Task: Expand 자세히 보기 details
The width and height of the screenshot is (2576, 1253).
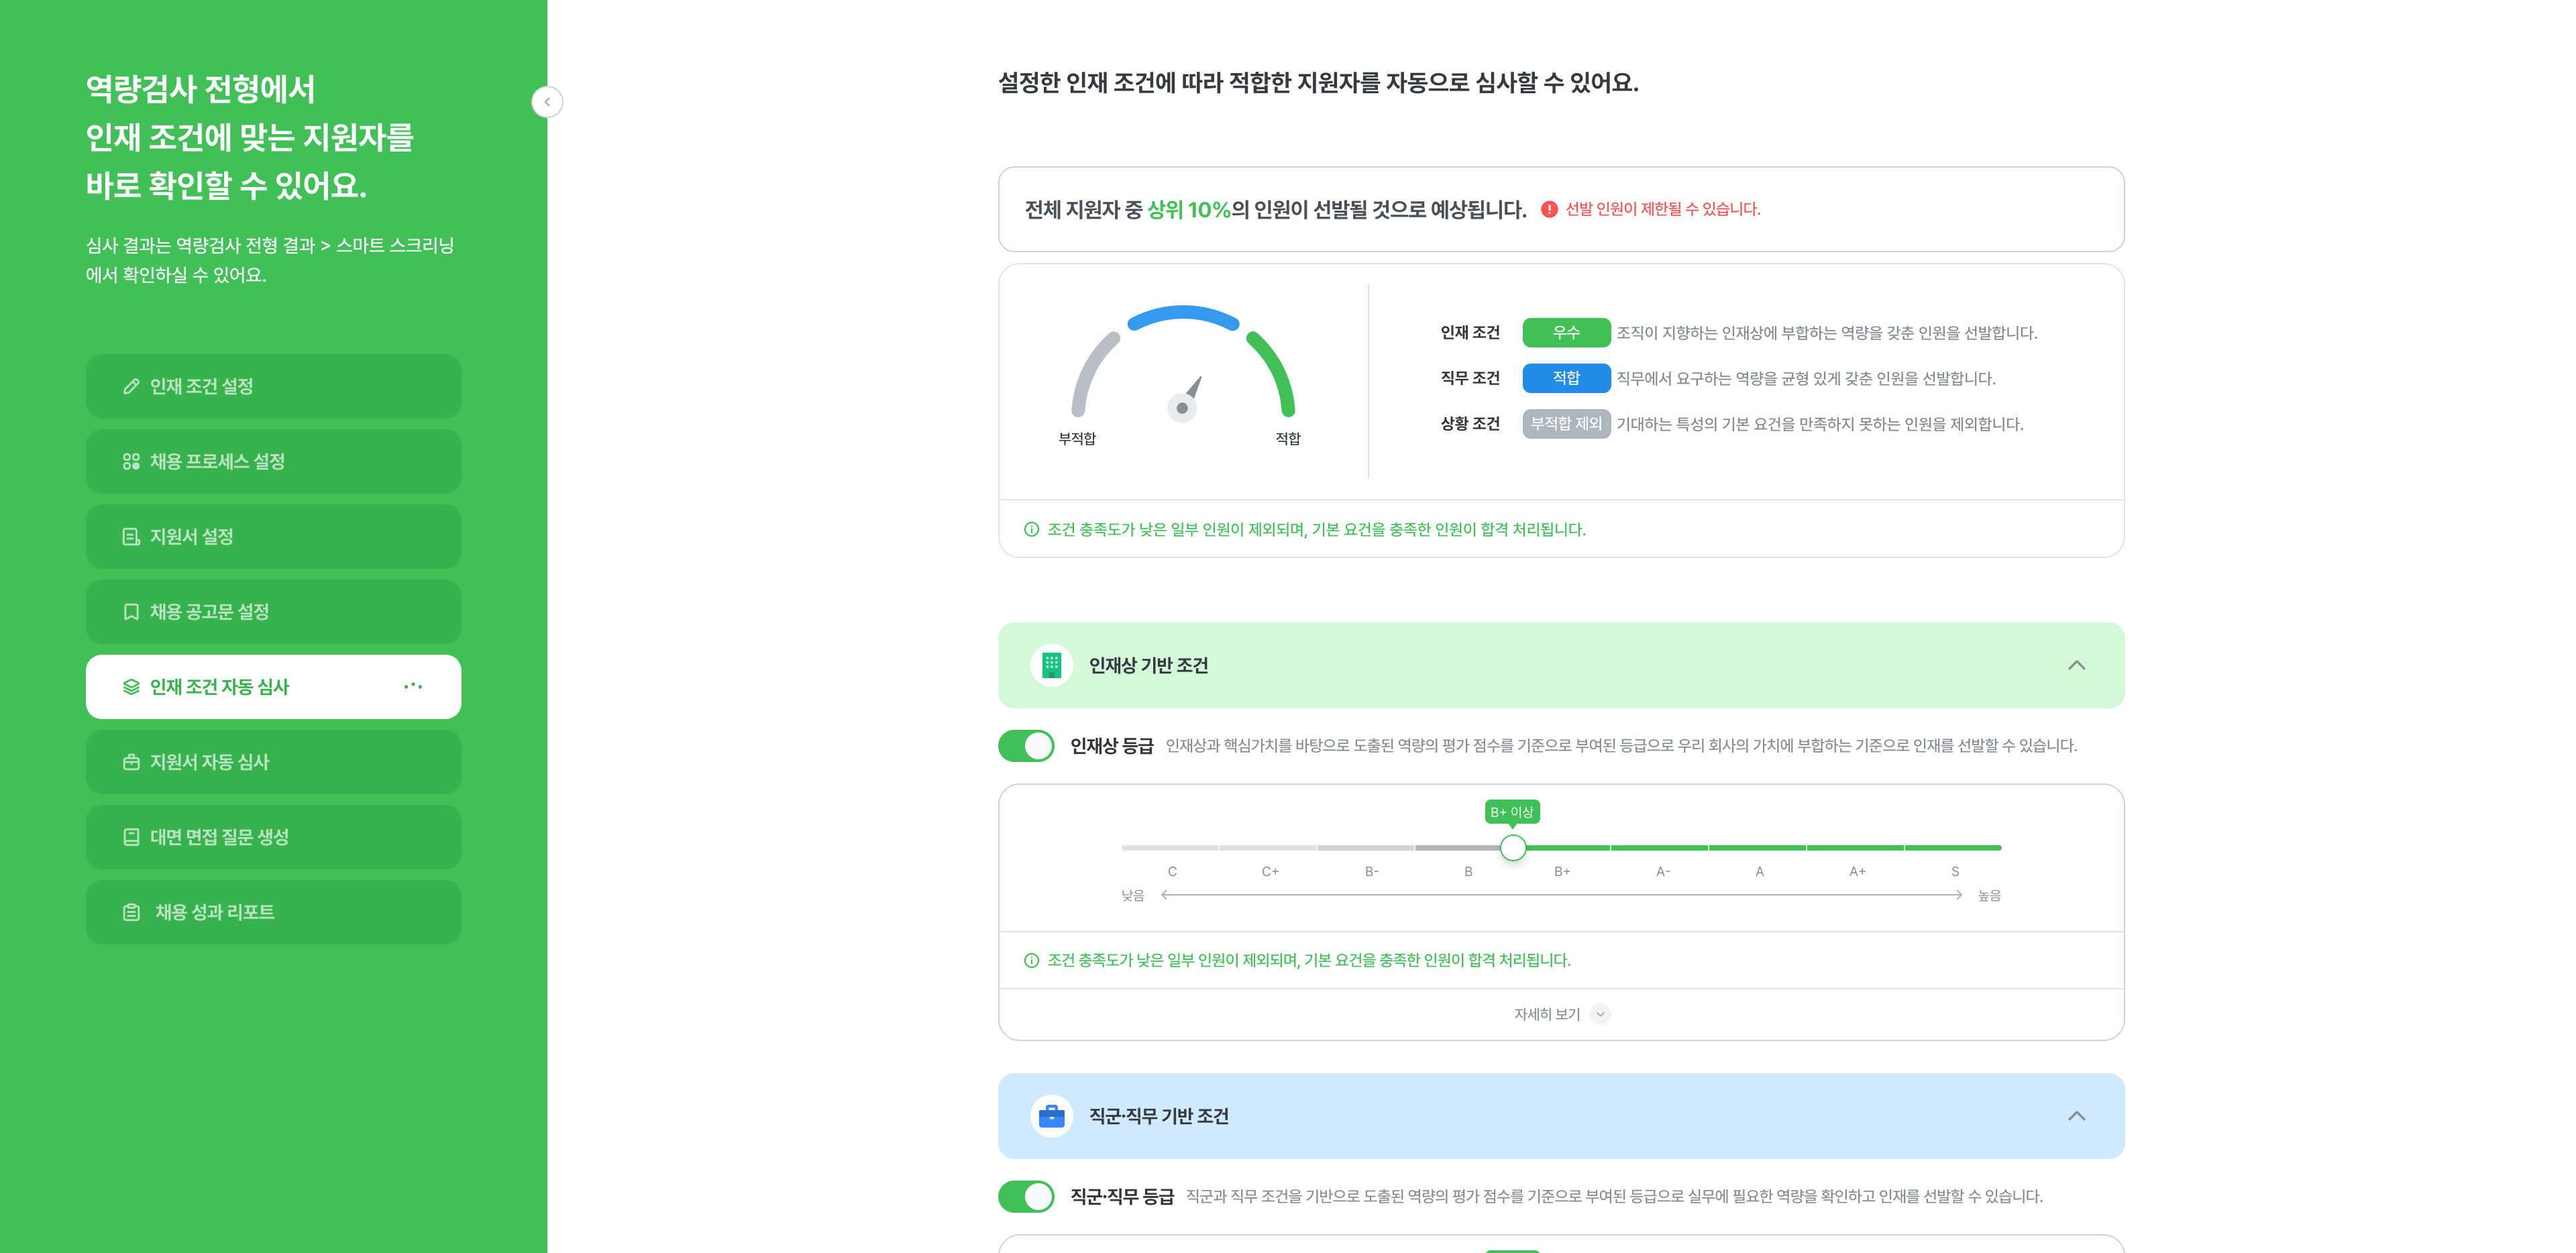Action: pyautogui.click(x=1560, y=1014)
